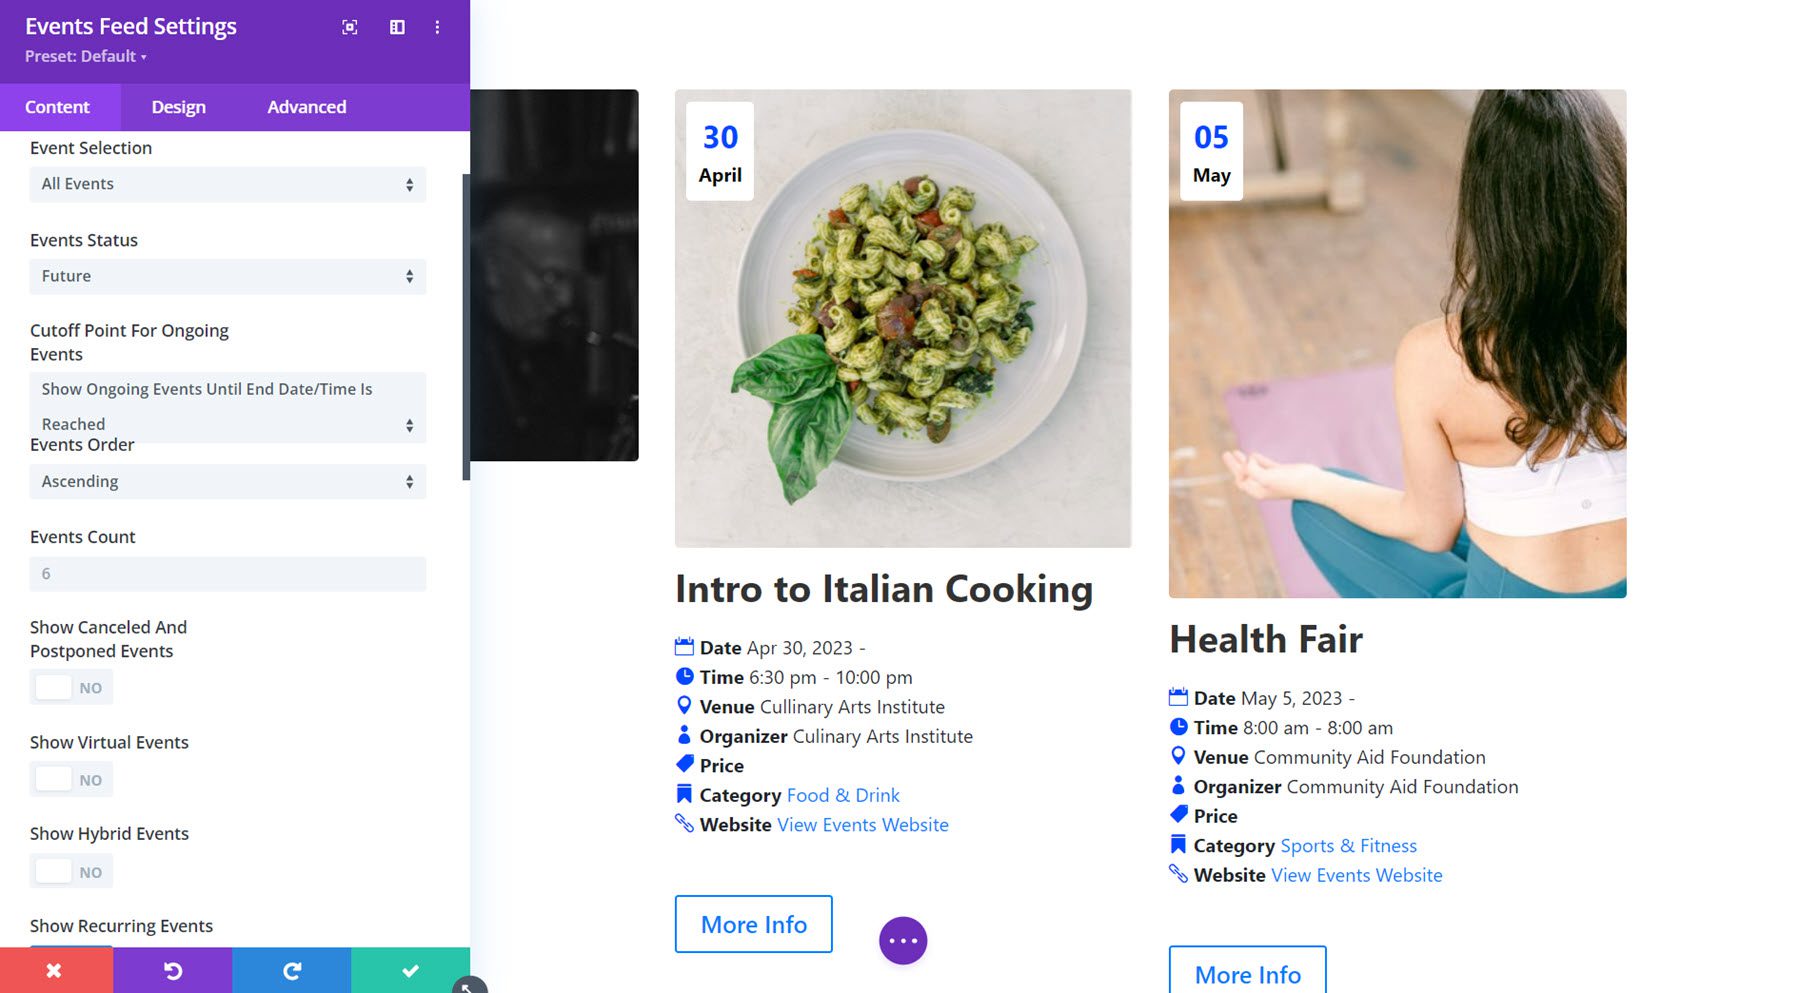Open the purple hover options circle

(x=902, y=939)
